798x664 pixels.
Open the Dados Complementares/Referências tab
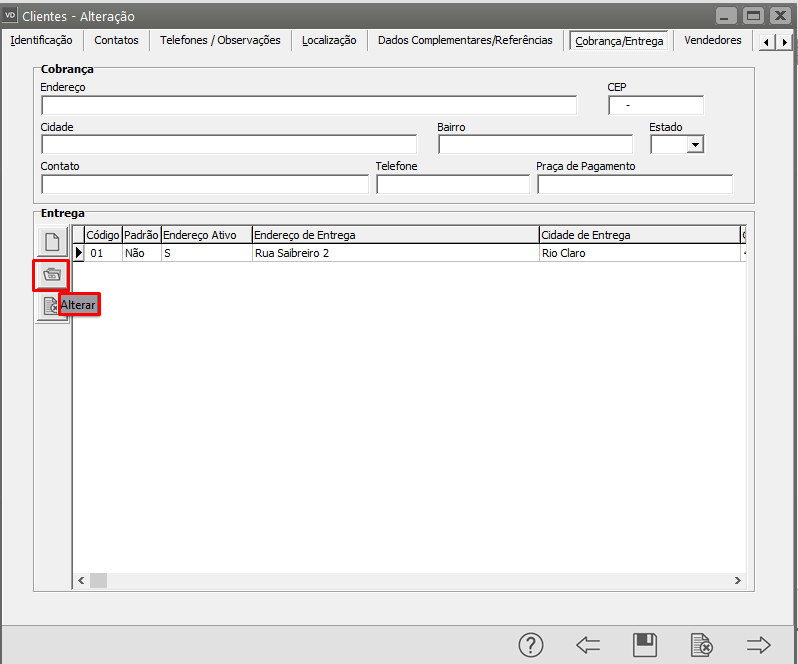click(465, 40)
